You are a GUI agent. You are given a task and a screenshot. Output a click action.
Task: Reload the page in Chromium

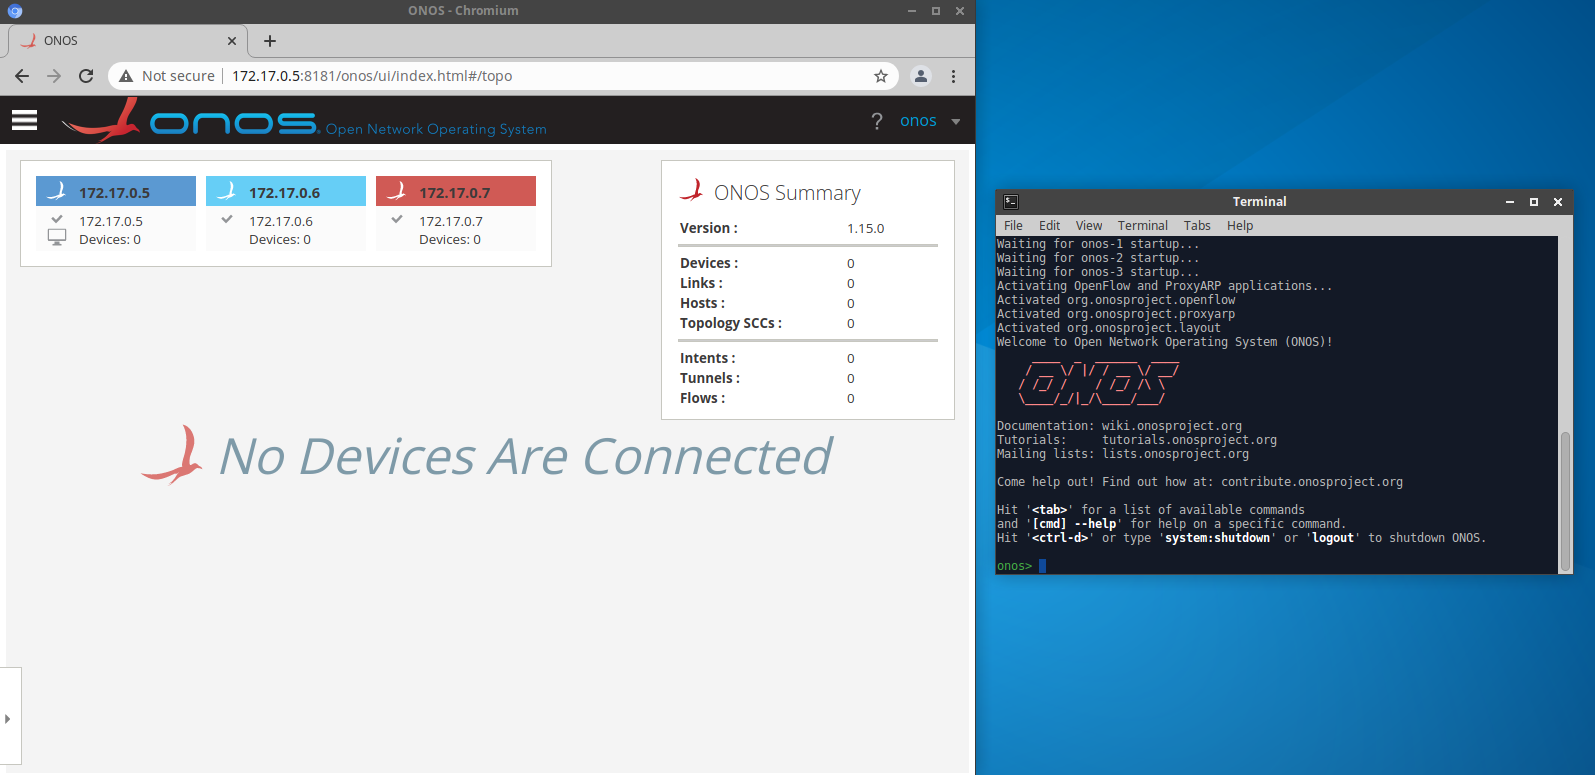86,76
